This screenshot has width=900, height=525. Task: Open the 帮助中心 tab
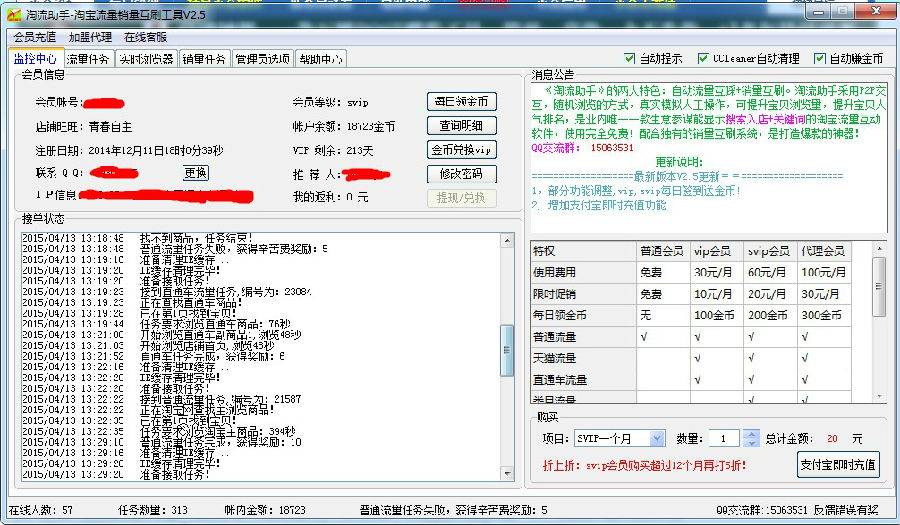coord(321,59)
